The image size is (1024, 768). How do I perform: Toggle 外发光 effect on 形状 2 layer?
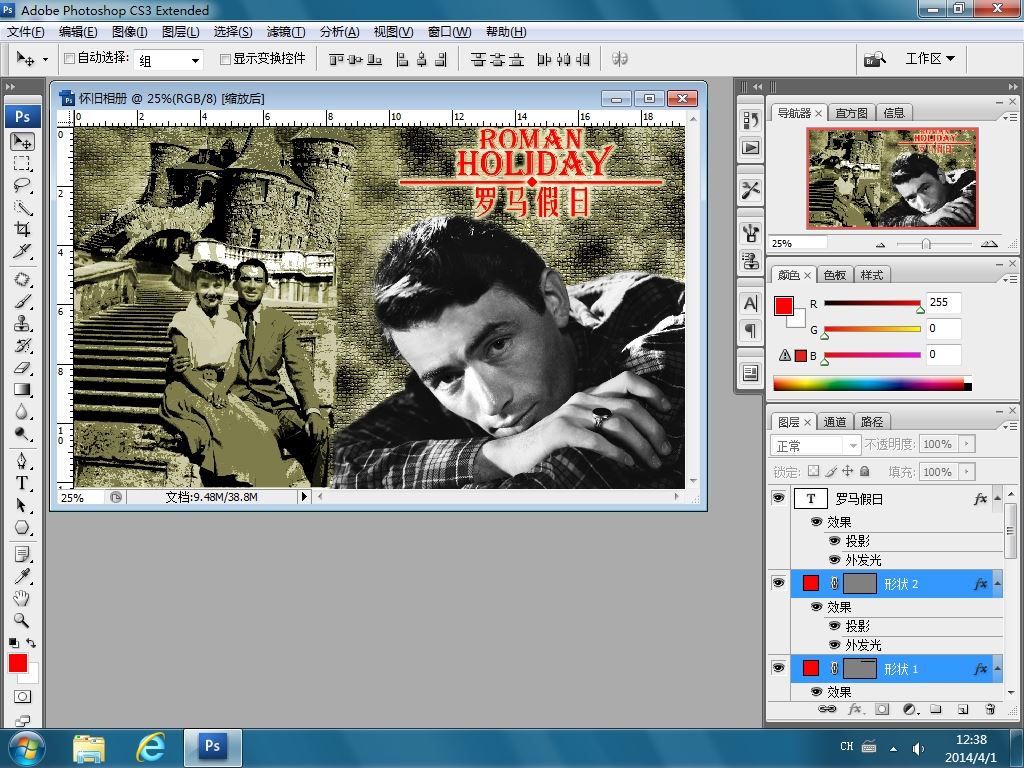click(834, 645)
